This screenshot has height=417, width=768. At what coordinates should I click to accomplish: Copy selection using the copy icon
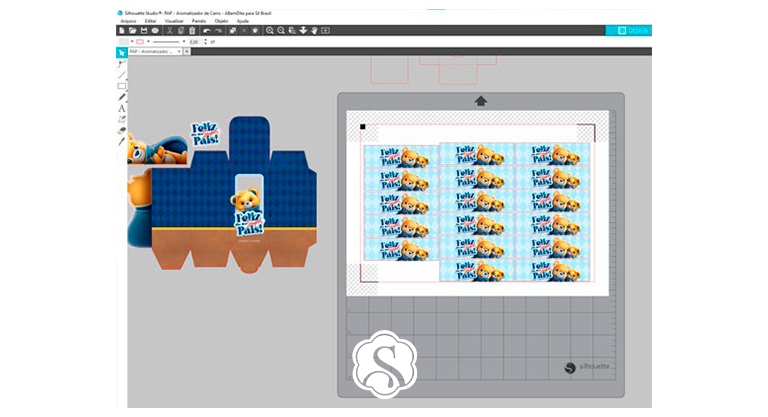pyautogui.click(x=181, y=30)
